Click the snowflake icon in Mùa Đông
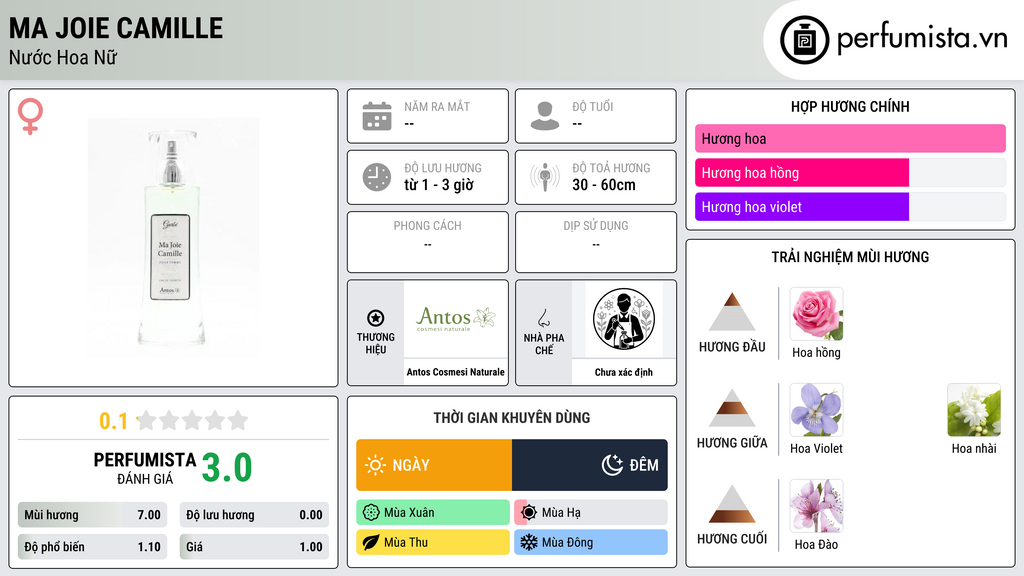Viewport: 1024px width, 576px height. 529,542
